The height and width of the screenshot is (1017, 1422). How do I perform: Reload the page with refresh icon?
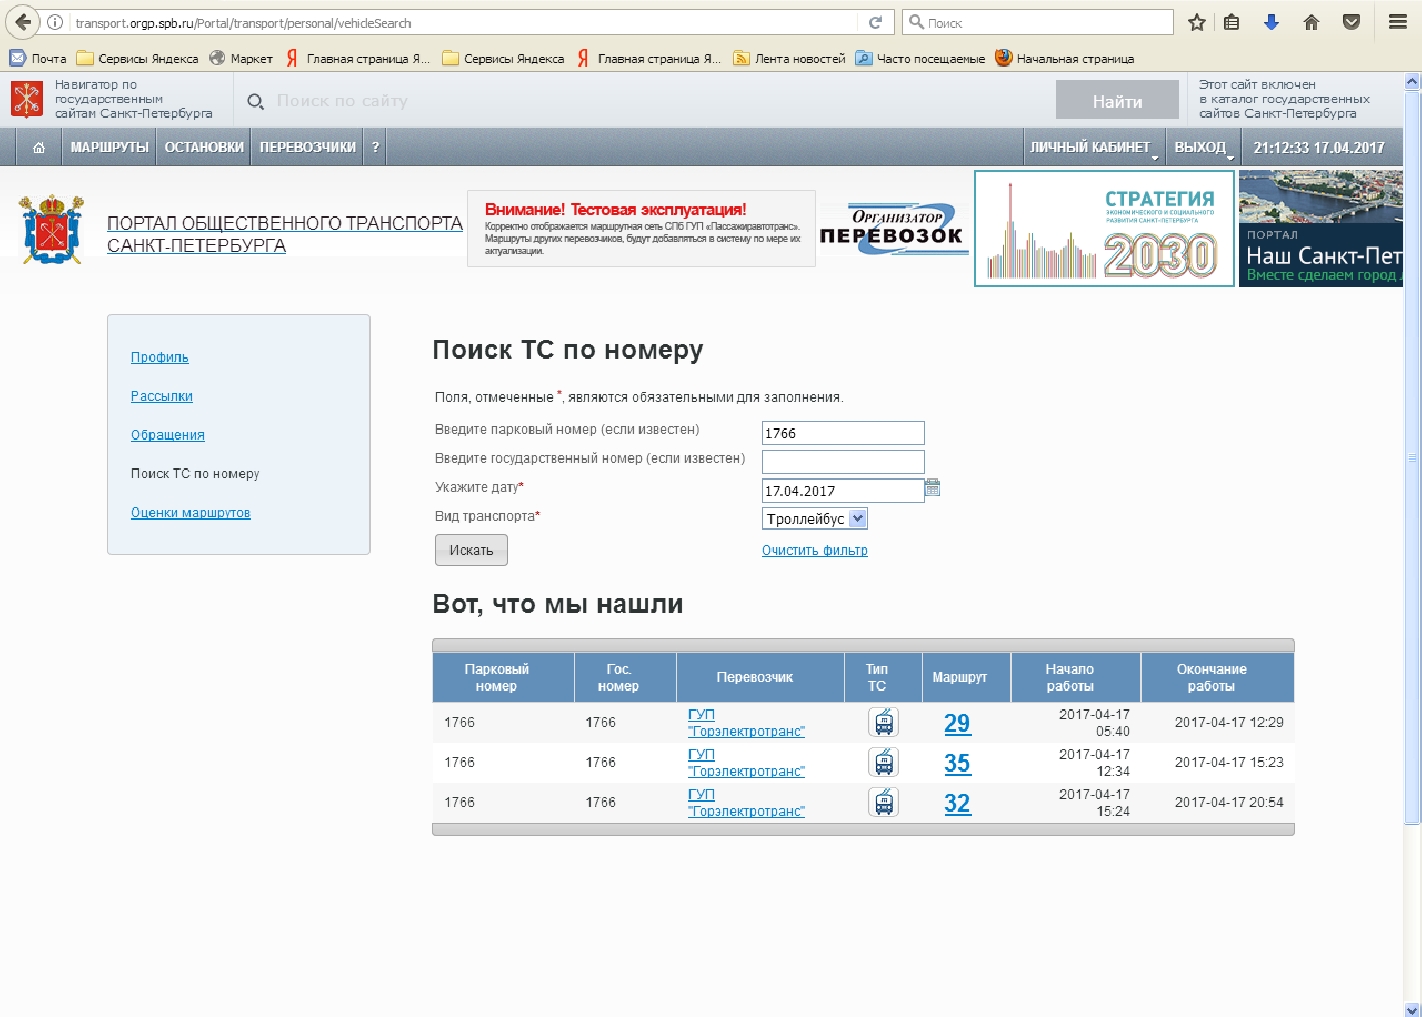click(x=875, y=22)
